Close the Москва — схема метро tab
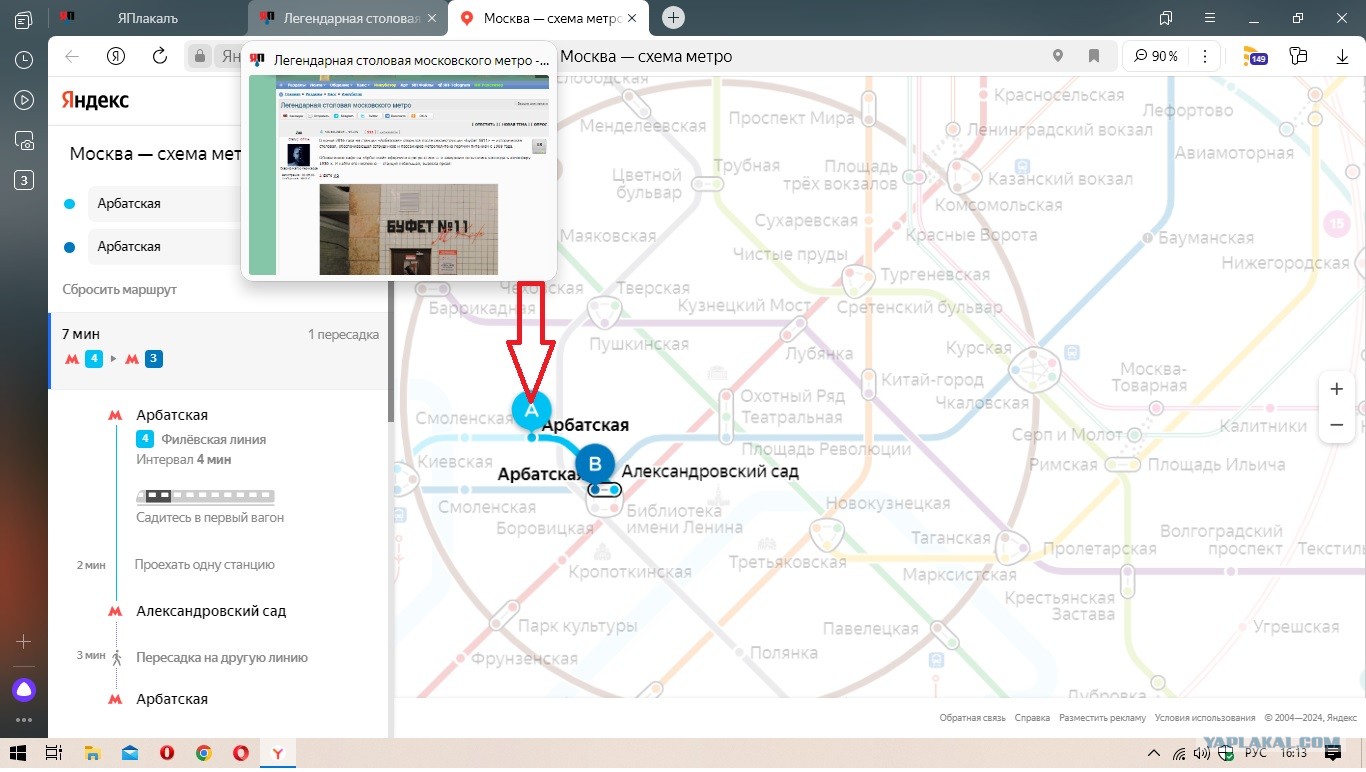This screenshot has width=1366, height=772. pyautogui.click(x=631, y=18)
